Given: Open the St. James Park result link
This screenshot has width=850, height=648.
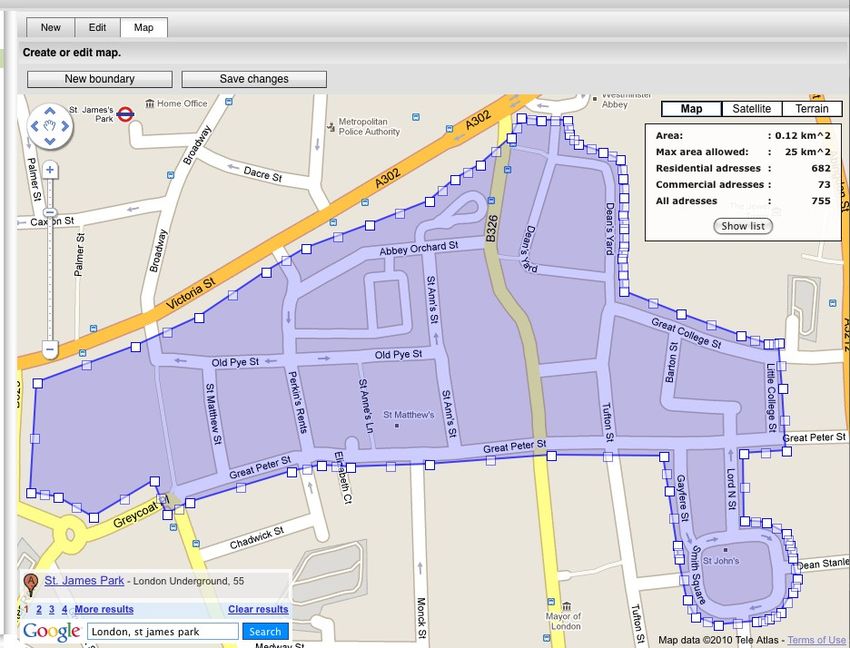Looking at the screenshot, I should (84, 580).
